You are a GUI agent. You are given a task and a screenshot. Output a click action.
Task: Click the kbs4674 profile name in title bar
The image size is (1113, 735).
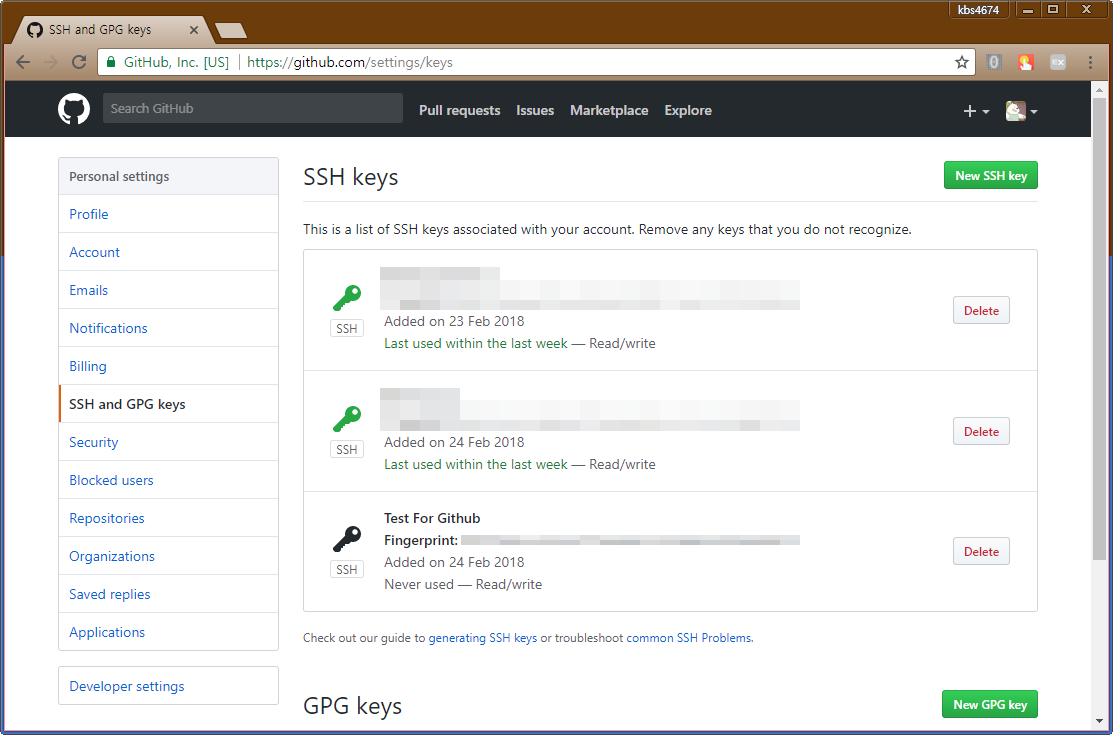[x=978, y=9]
